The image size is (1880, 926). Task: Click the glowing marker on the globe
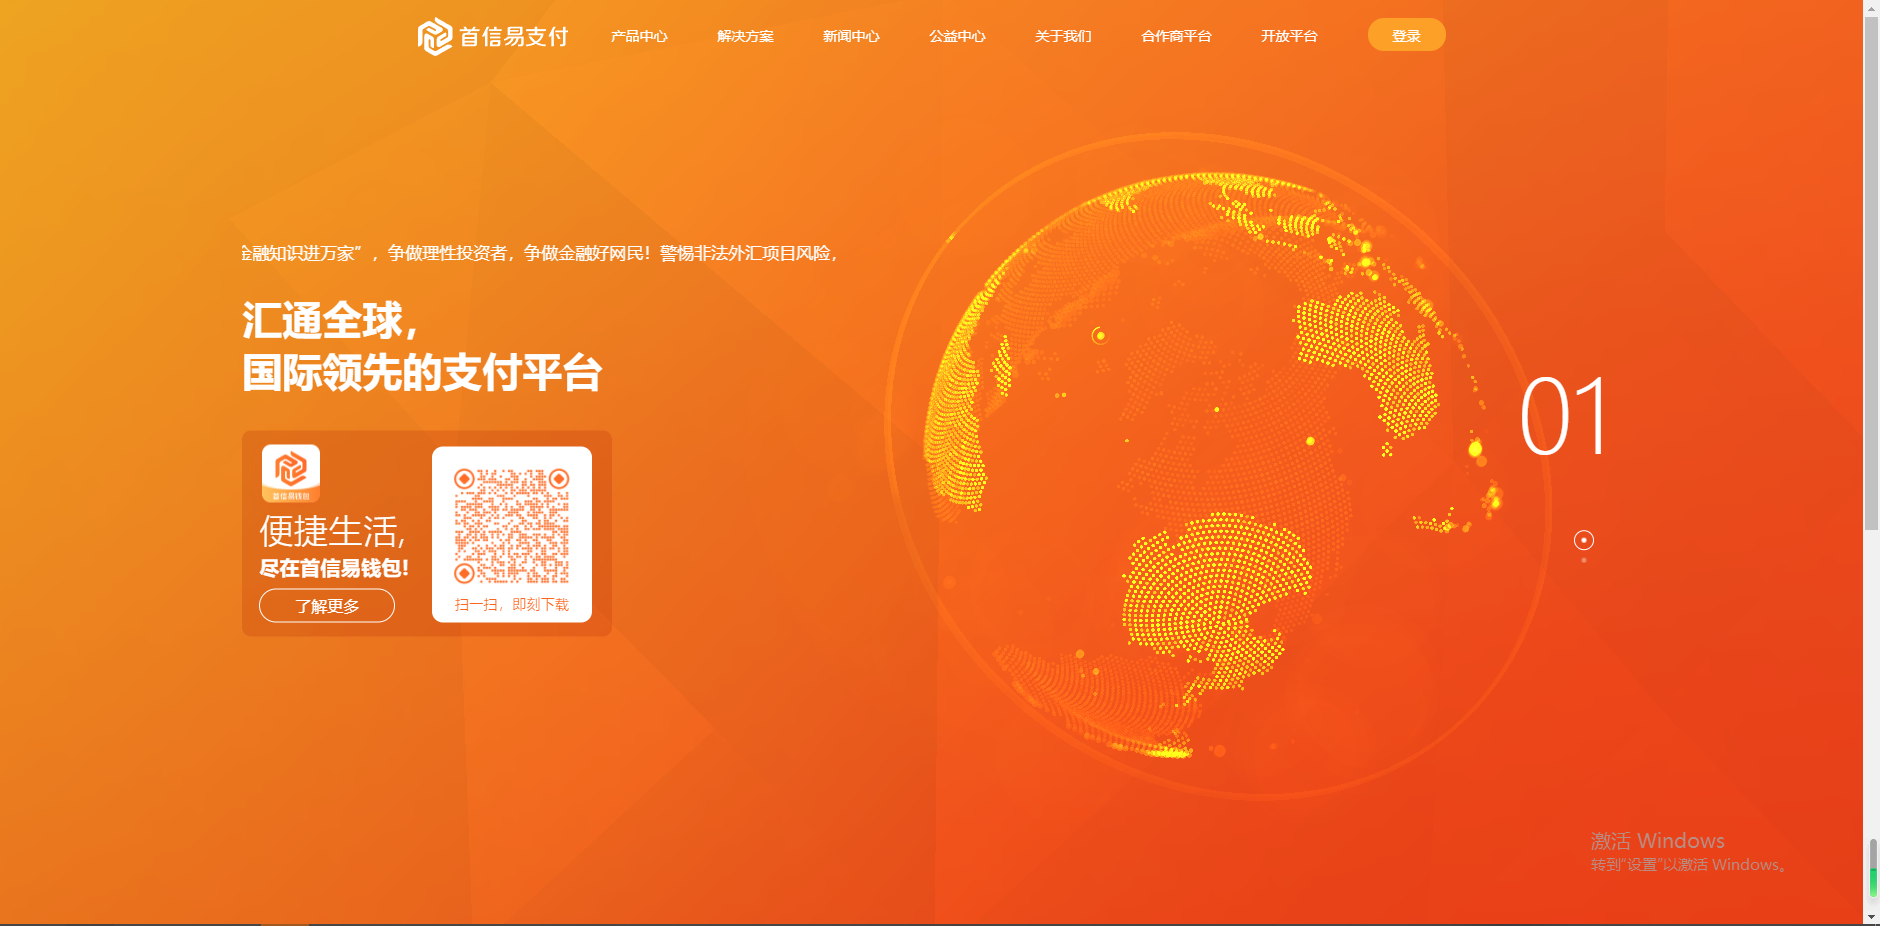pyautogui.click(x=1100, y=335)
